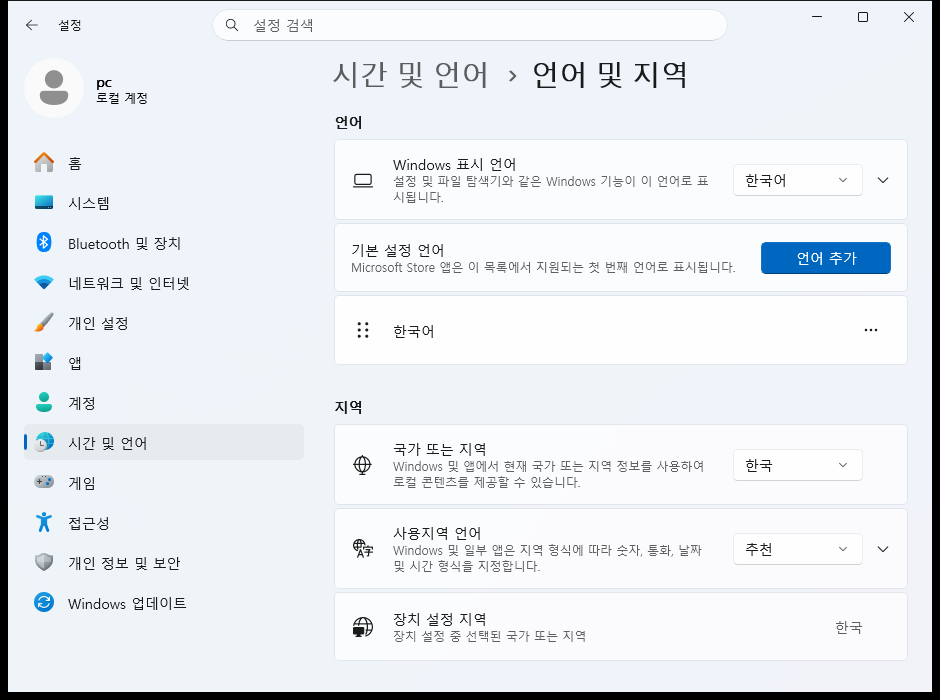Click the 로컬 계정 profile label
The width and height of the screenshot is (940, 700).
coord(122,98)
